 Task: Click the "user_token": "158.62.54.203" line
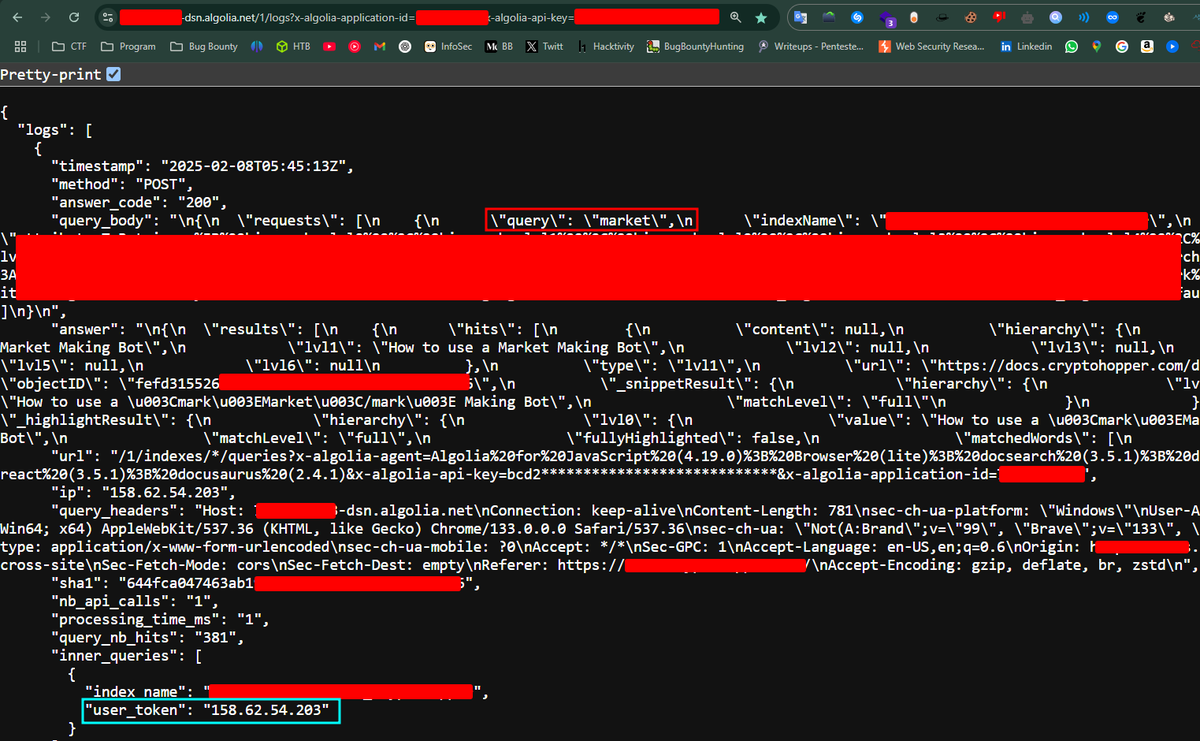point(210,711)
